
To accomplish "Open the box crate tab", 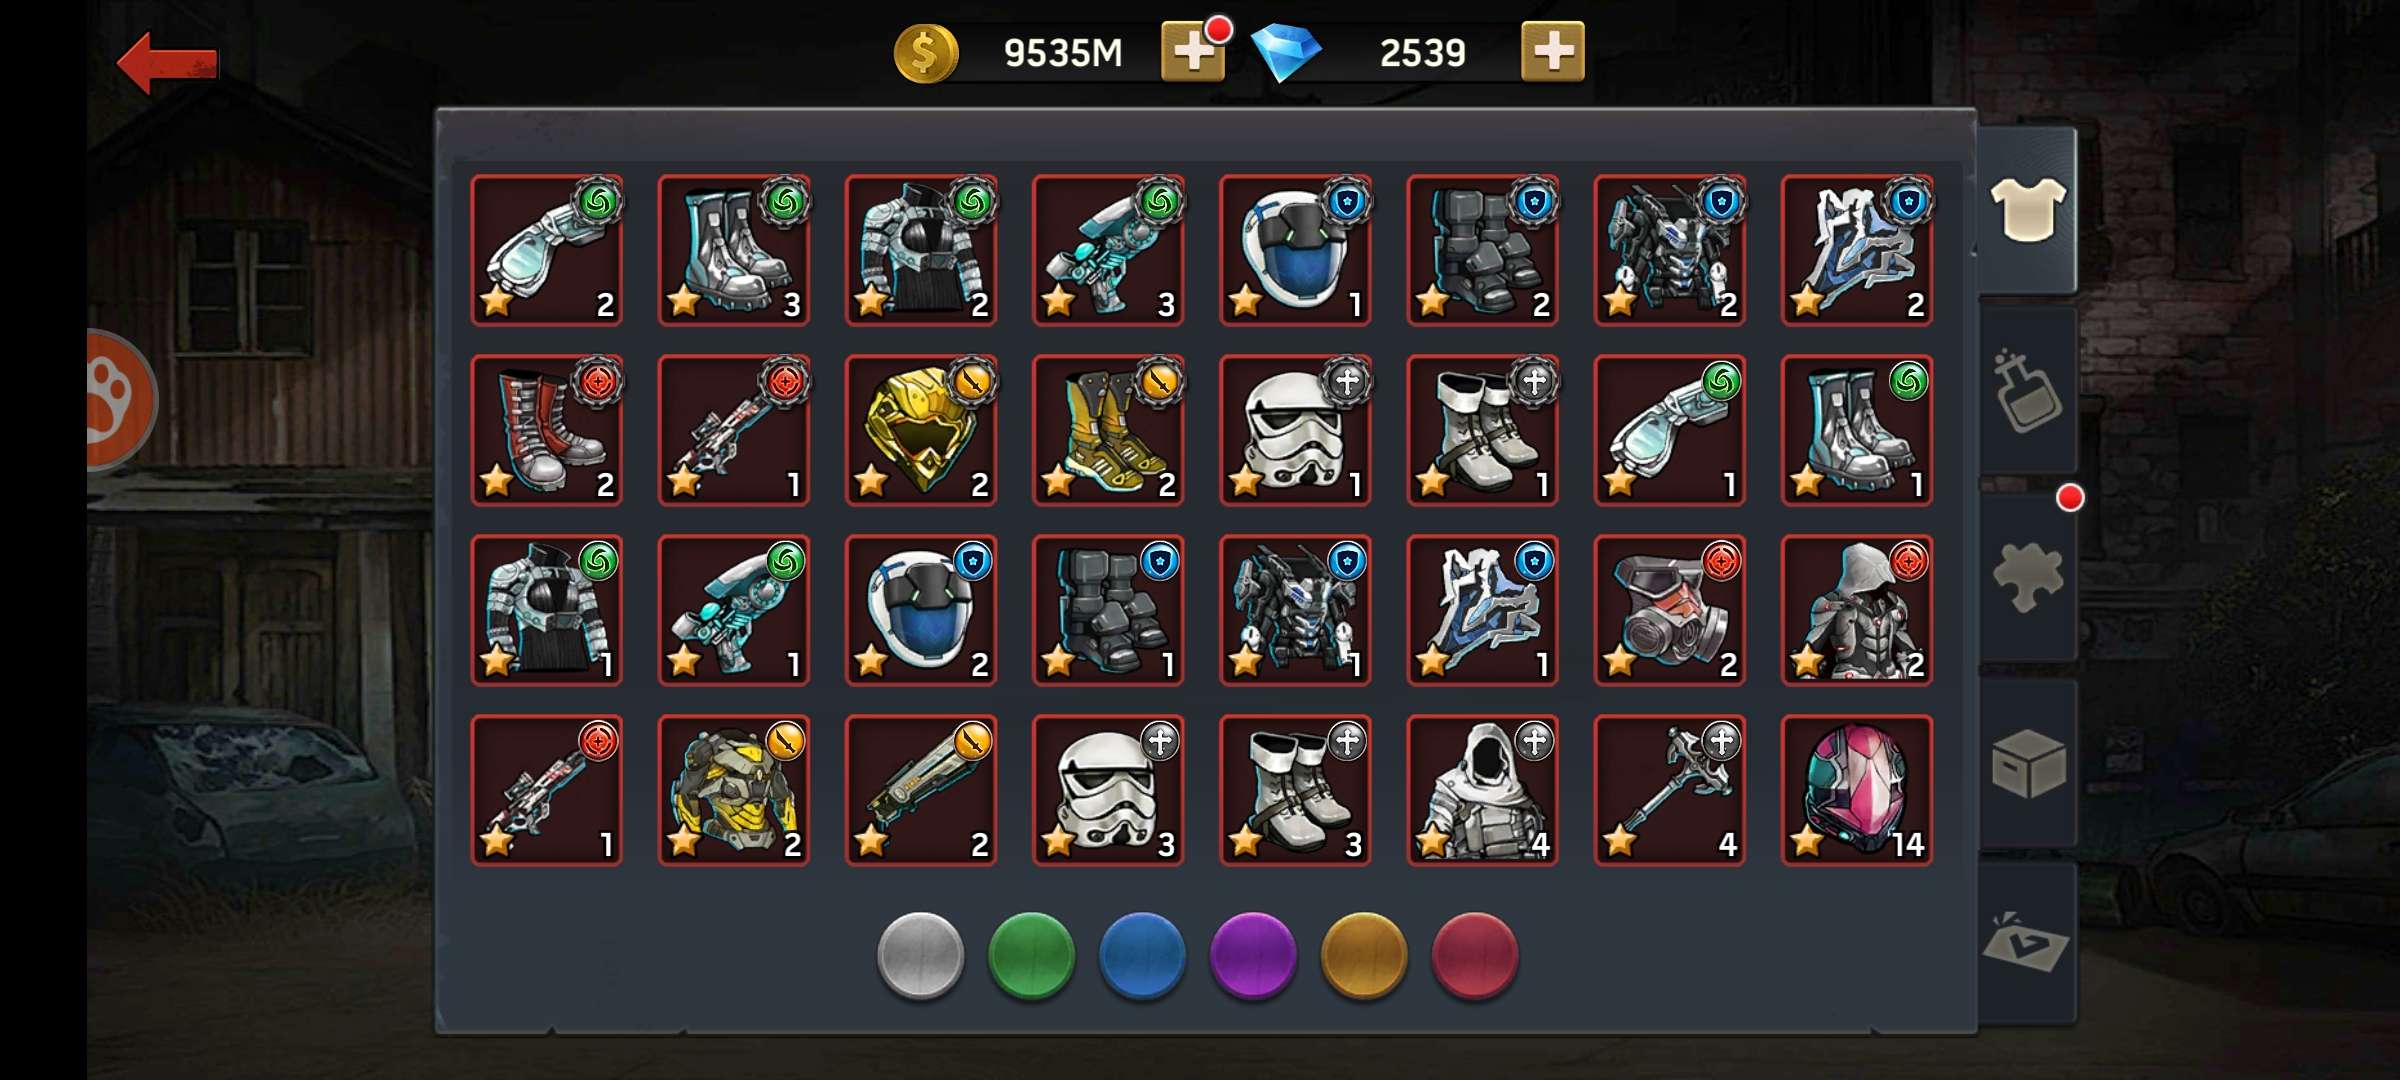I will click(2027, 764).
